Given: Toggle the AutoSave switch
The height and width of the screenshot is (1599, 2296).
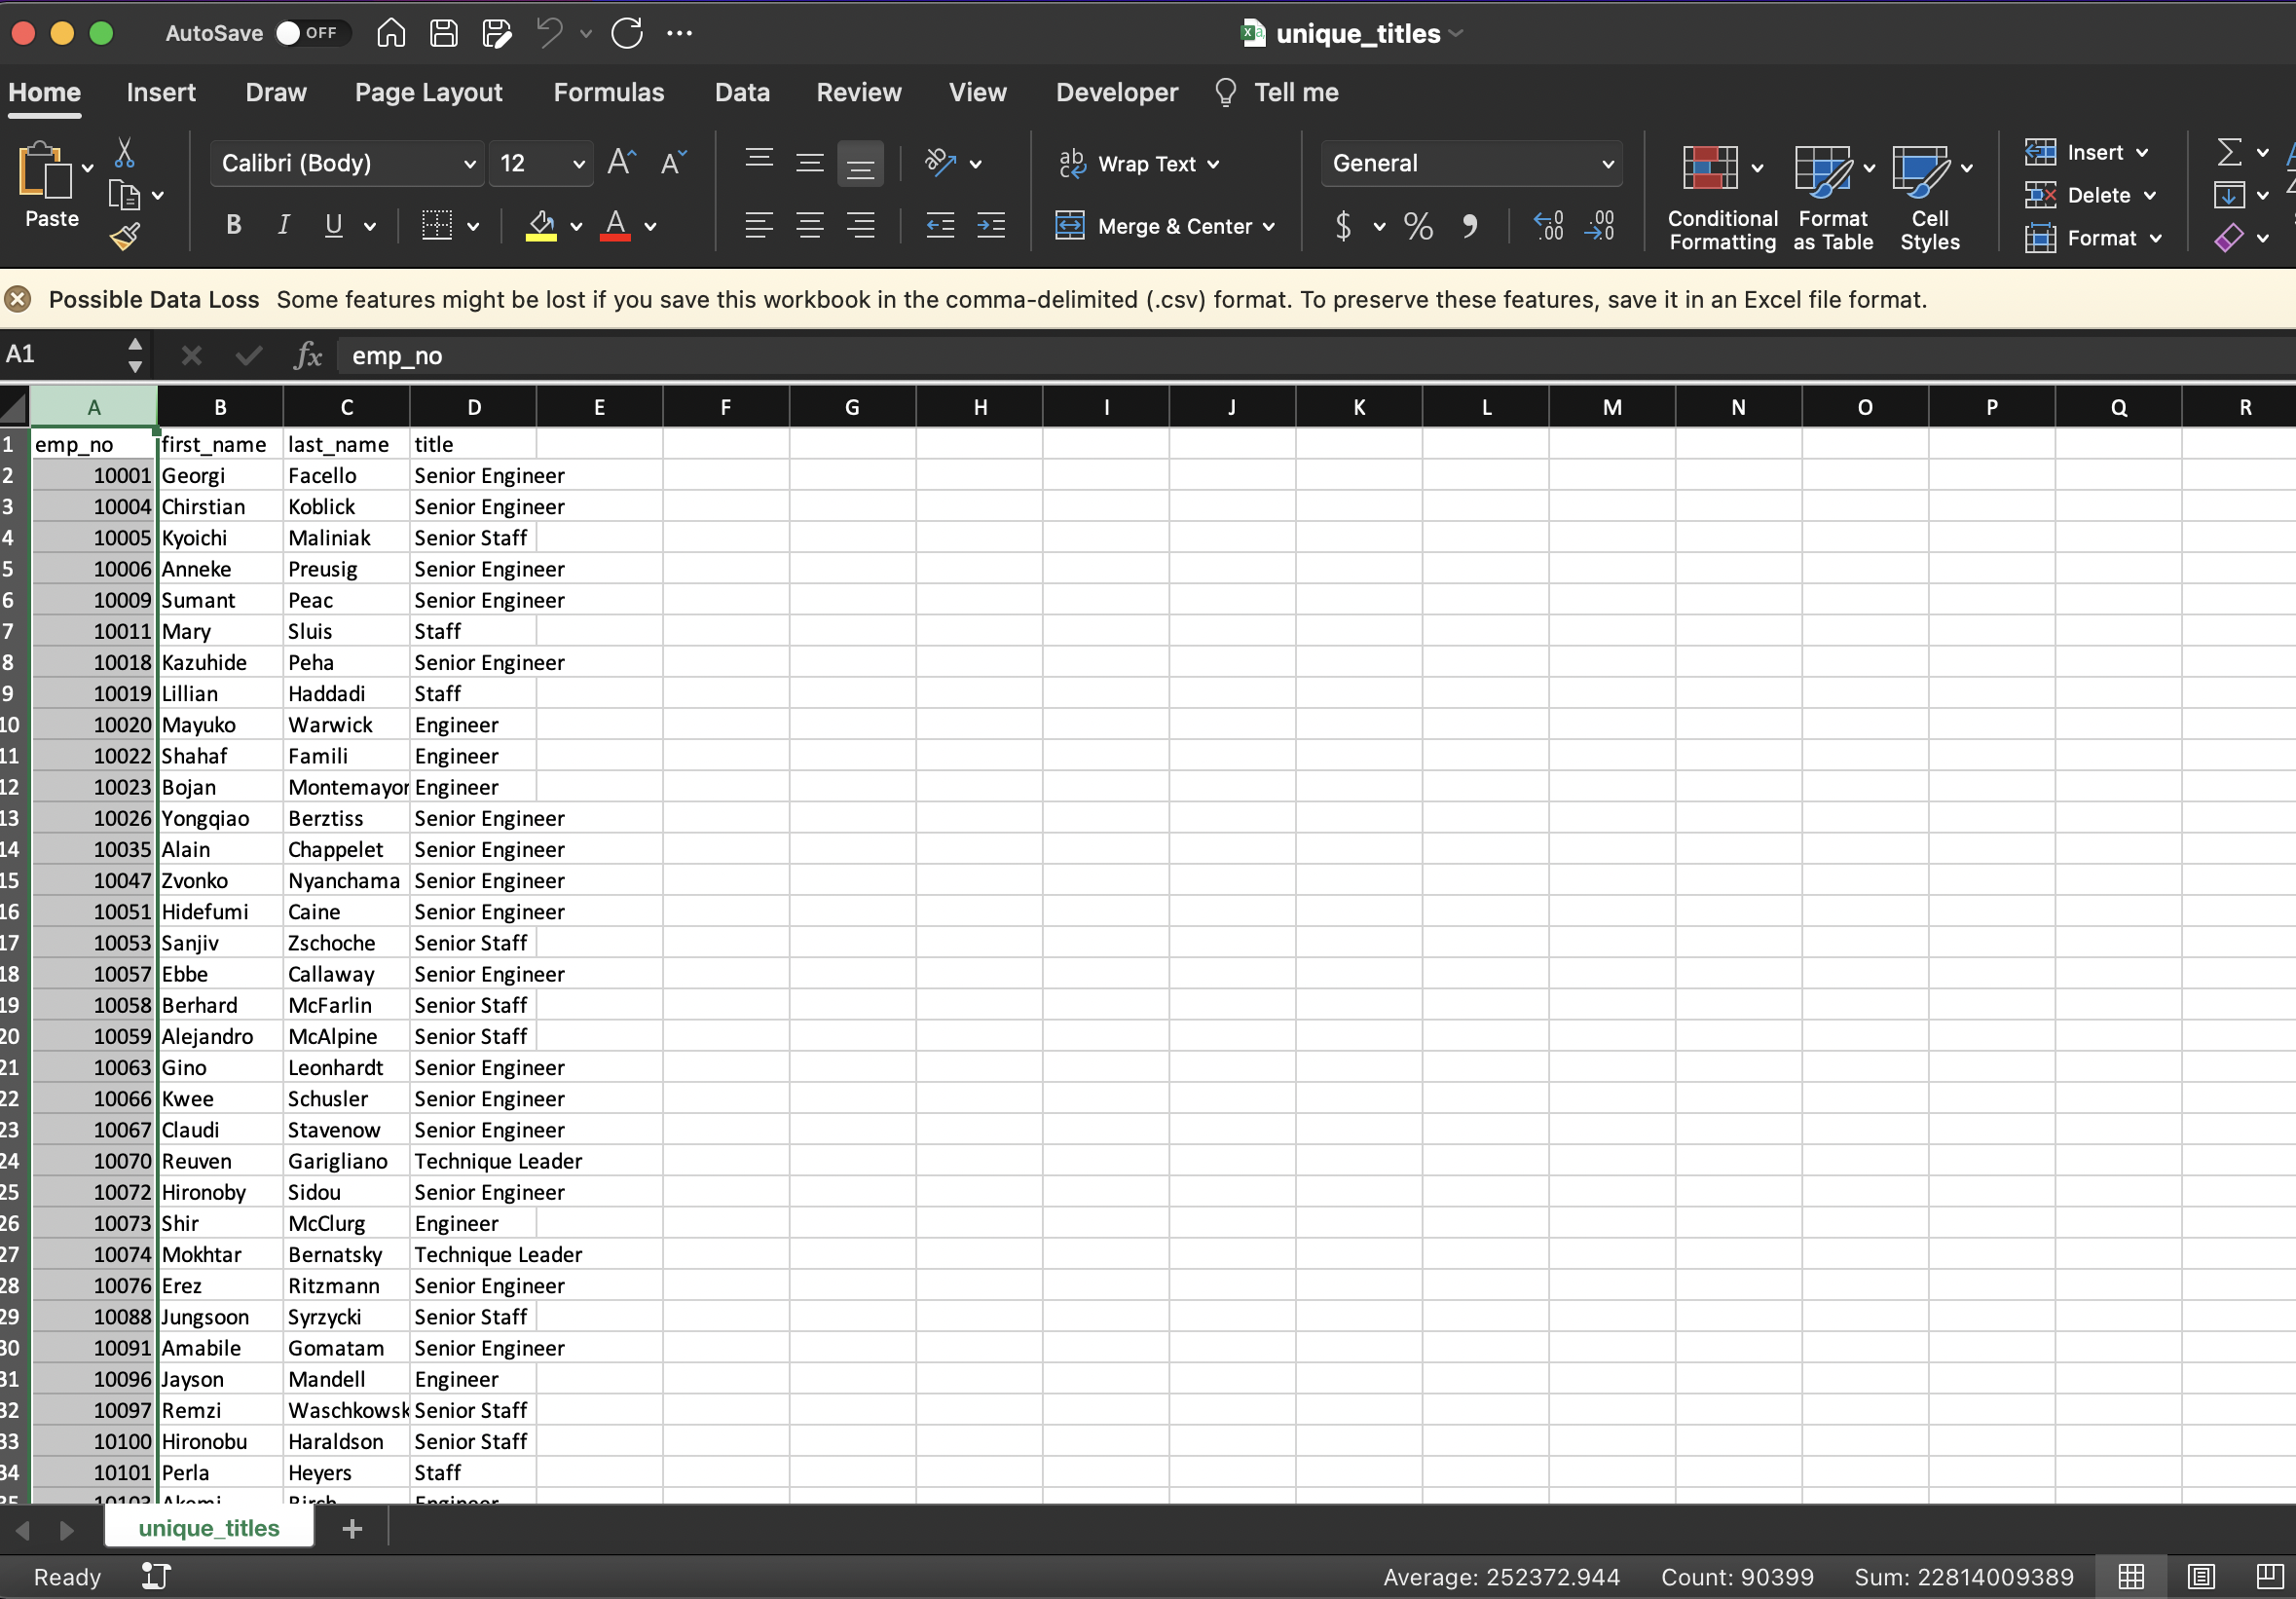Looking at the screenshot, I should point(311,33).
